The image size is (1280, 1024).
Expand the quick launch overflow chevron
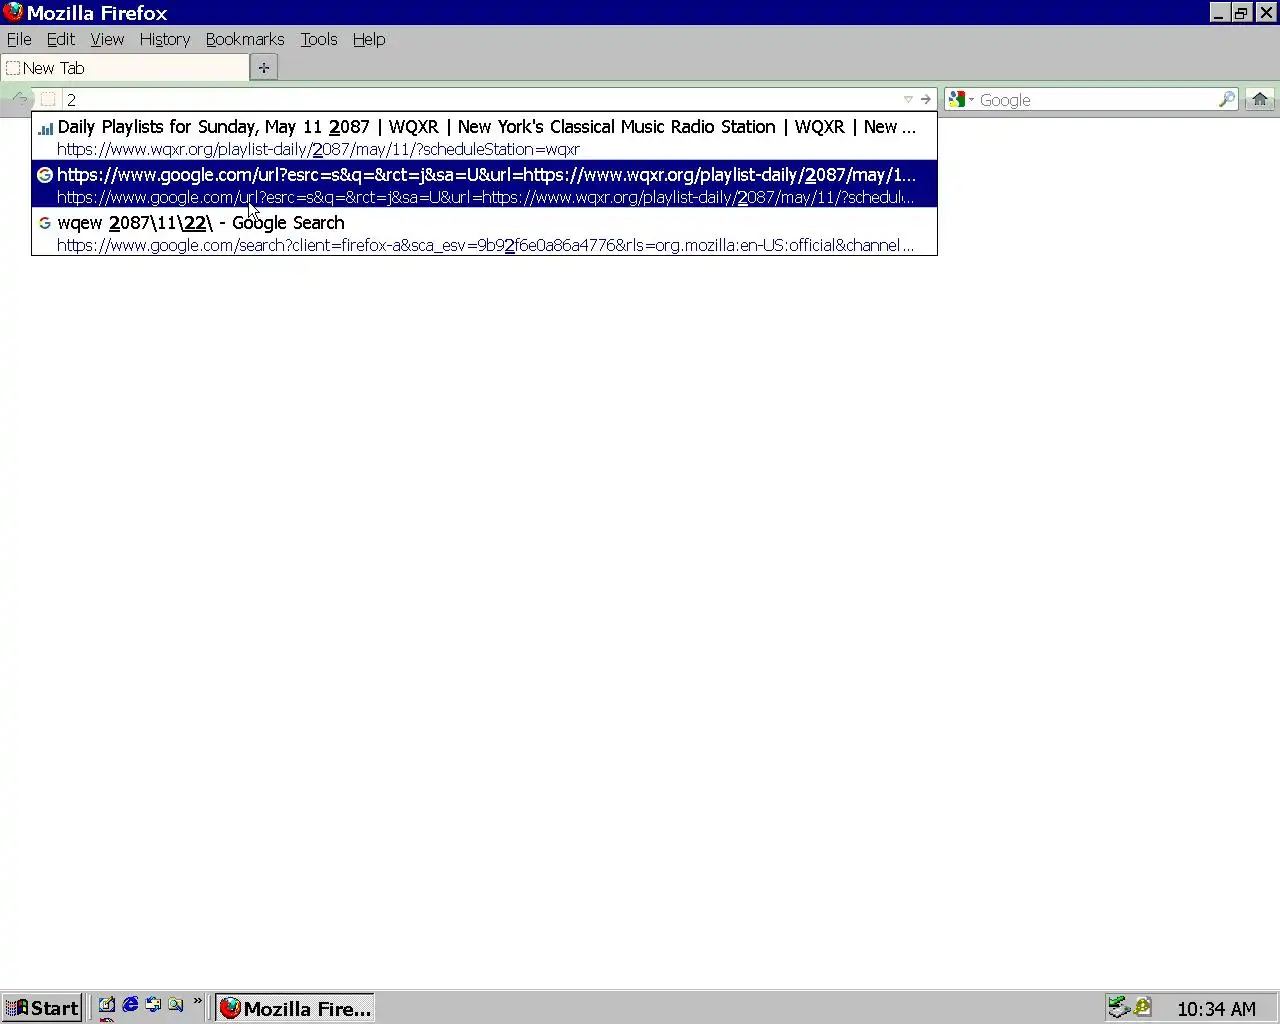(x=197, y=1001)
